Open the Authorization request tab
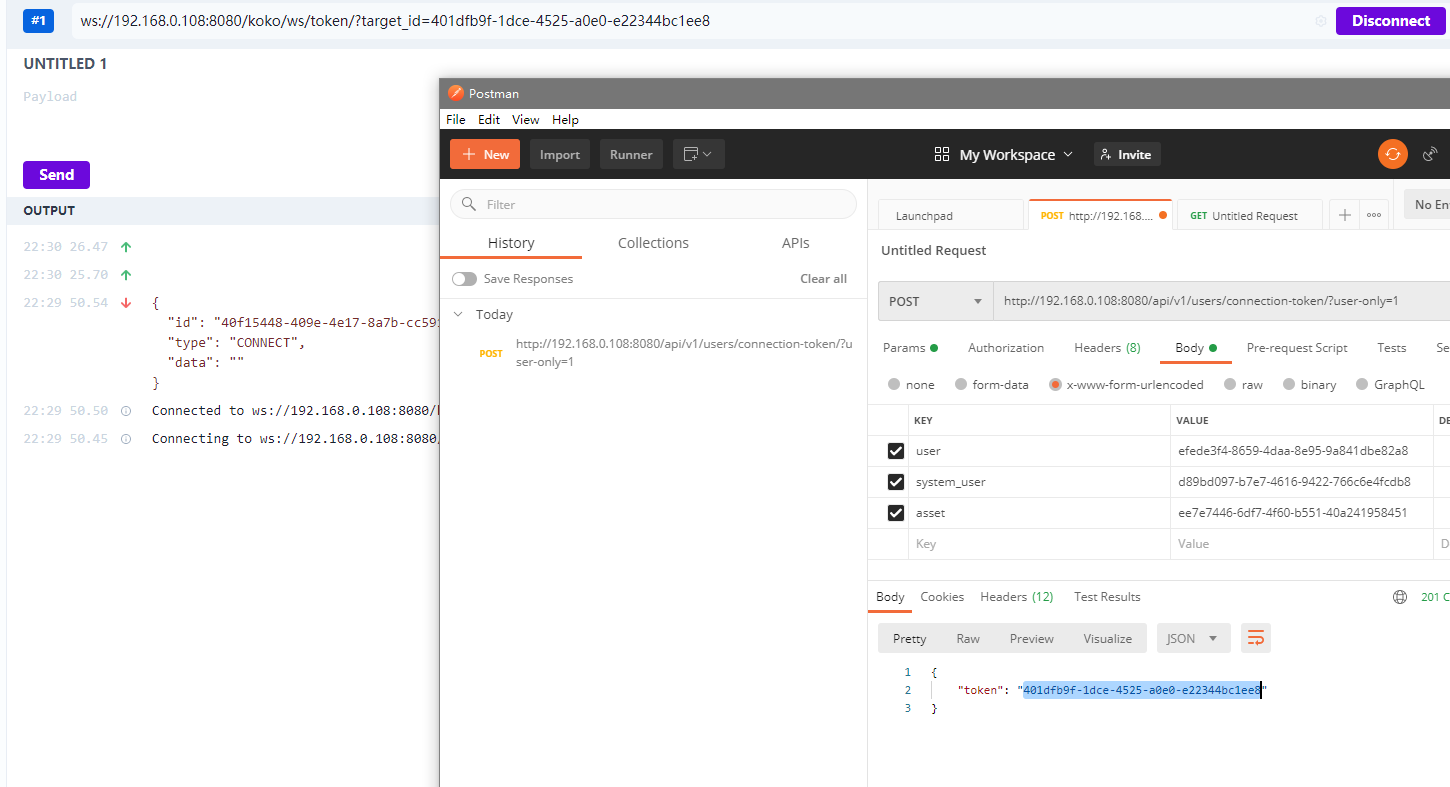 (x=1005, y=348)
